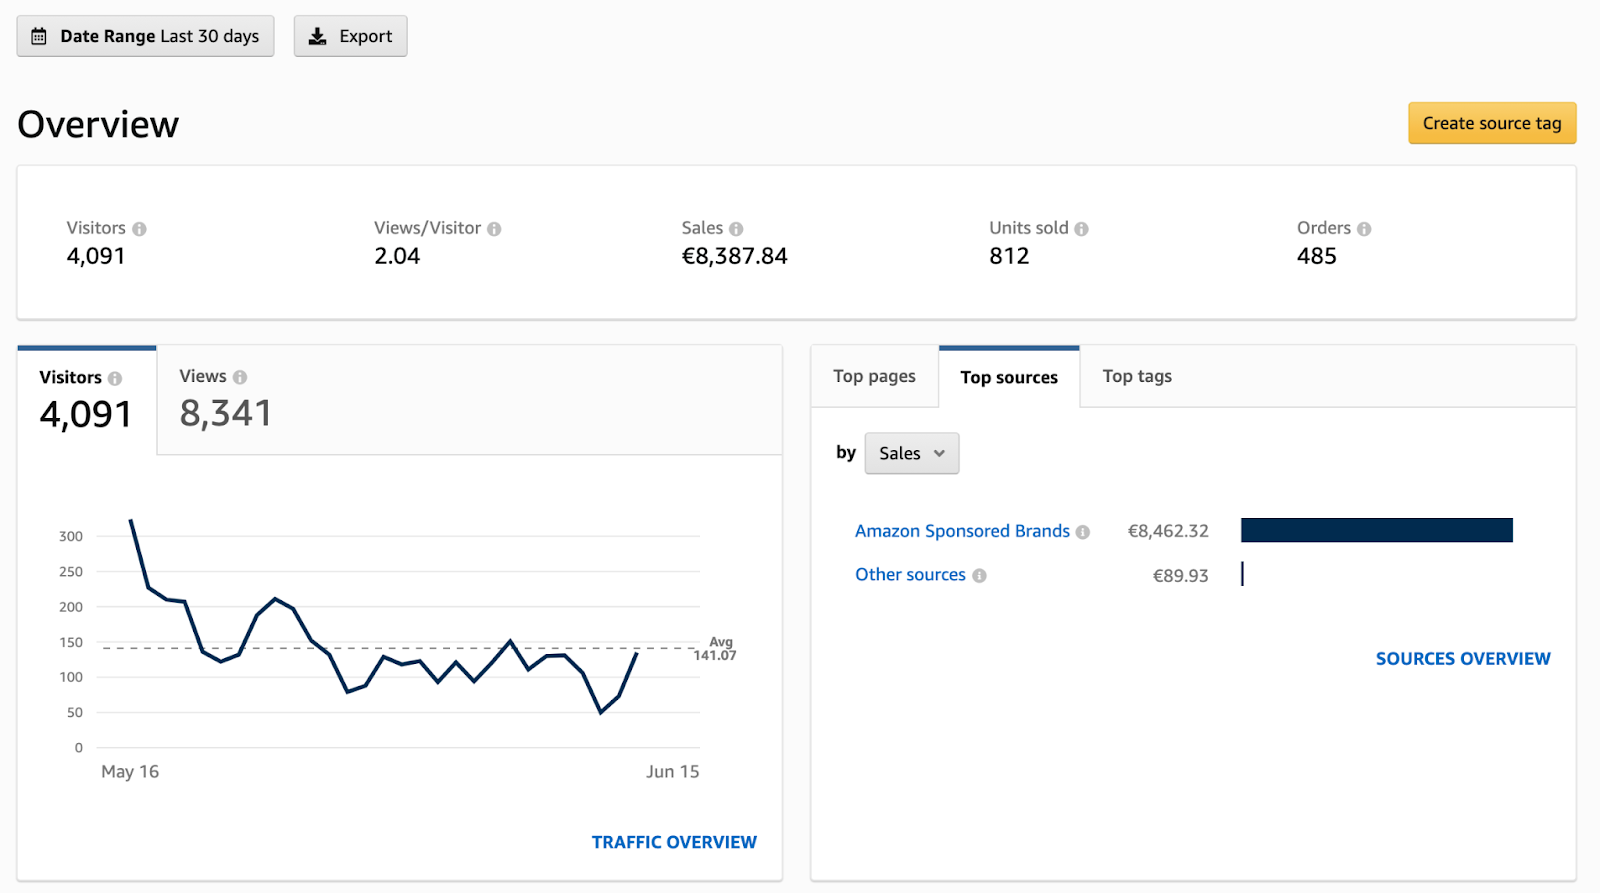Screen dimensions: 1600x893
Task: Click info icon next to Sales metric
Action: (736, 229)
